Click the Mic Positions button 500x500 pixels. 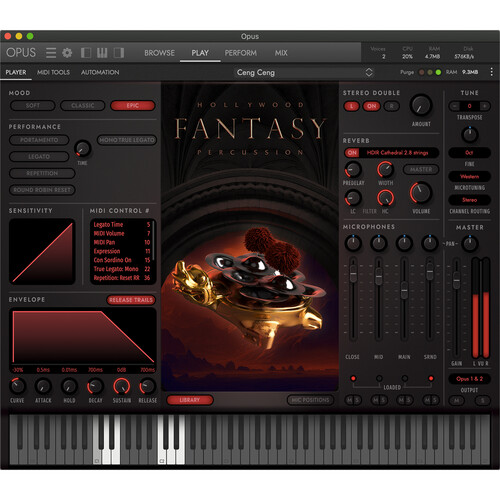(310, 400)
